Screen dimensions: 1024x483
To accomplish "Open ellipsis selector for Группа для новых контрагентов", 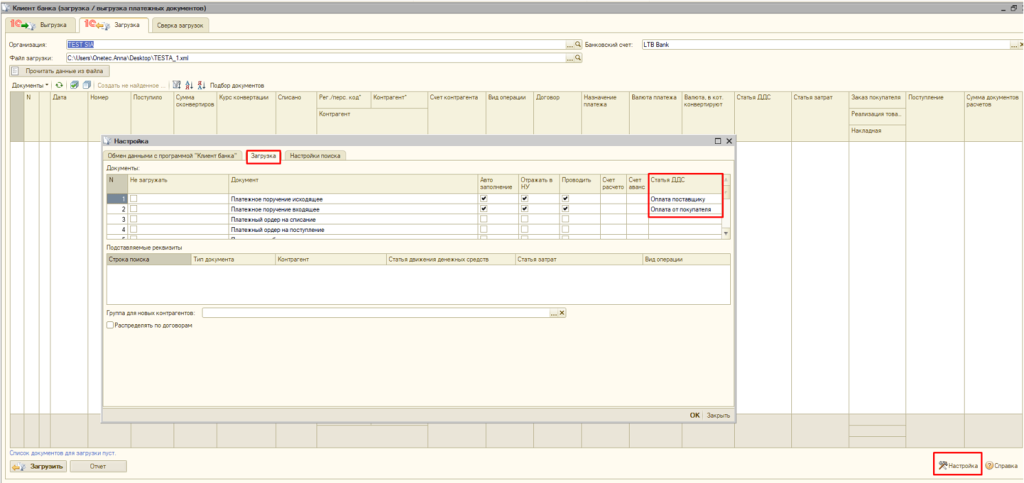I will 552,313.
